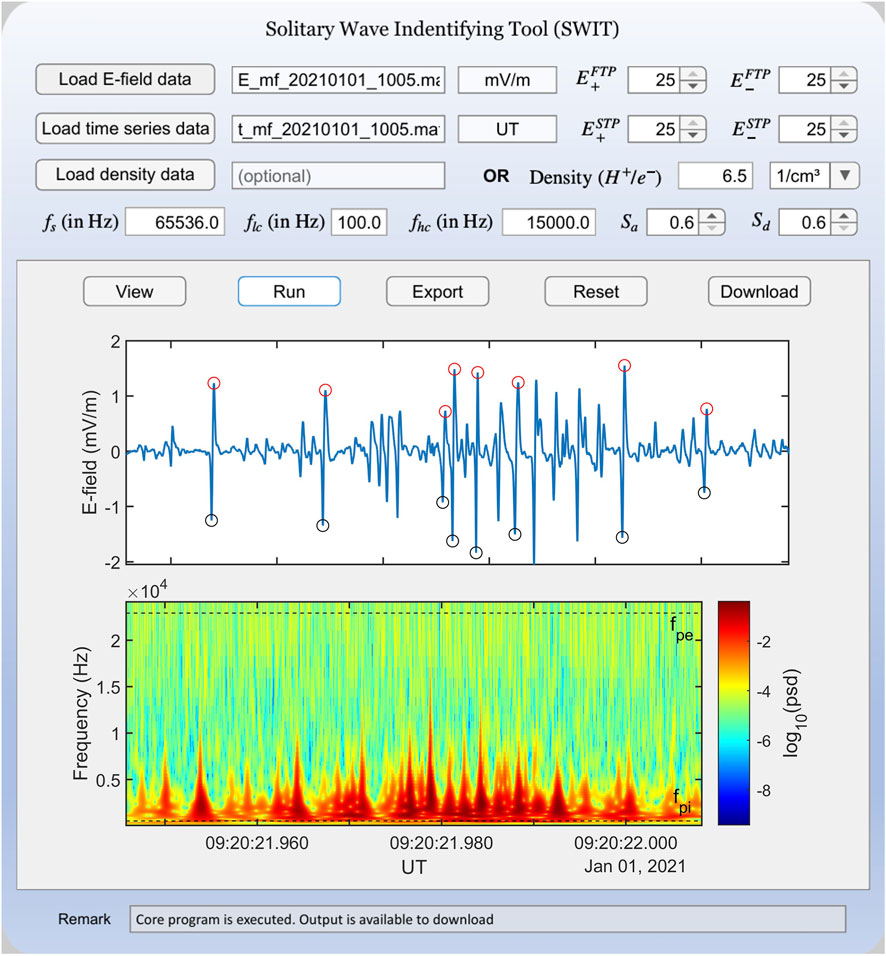
Task: Select the high cutoff fhc input field
Action: click(549, 223)
